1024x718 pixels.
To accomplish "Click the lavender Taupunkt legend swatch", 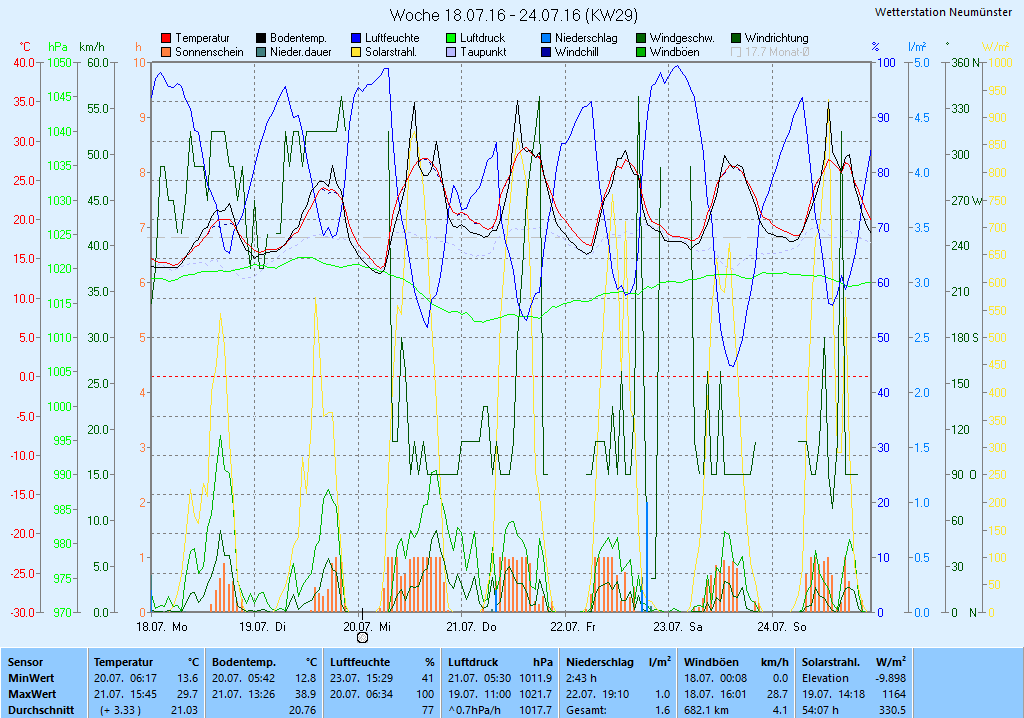I will click(x=451, y=52).
